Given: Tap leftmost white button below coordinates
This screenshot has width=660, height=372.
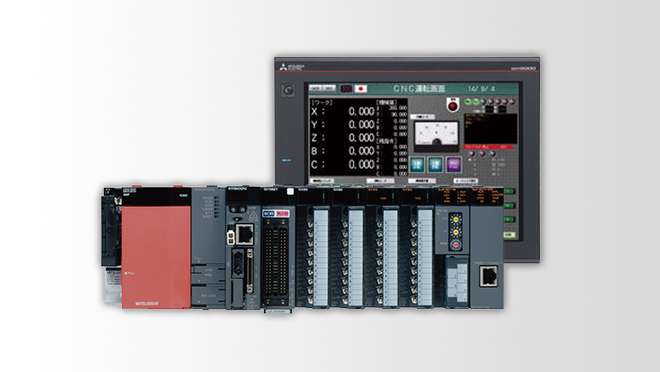Looking at the screenshot, I should pyautogui.click(x=322, y=181).
